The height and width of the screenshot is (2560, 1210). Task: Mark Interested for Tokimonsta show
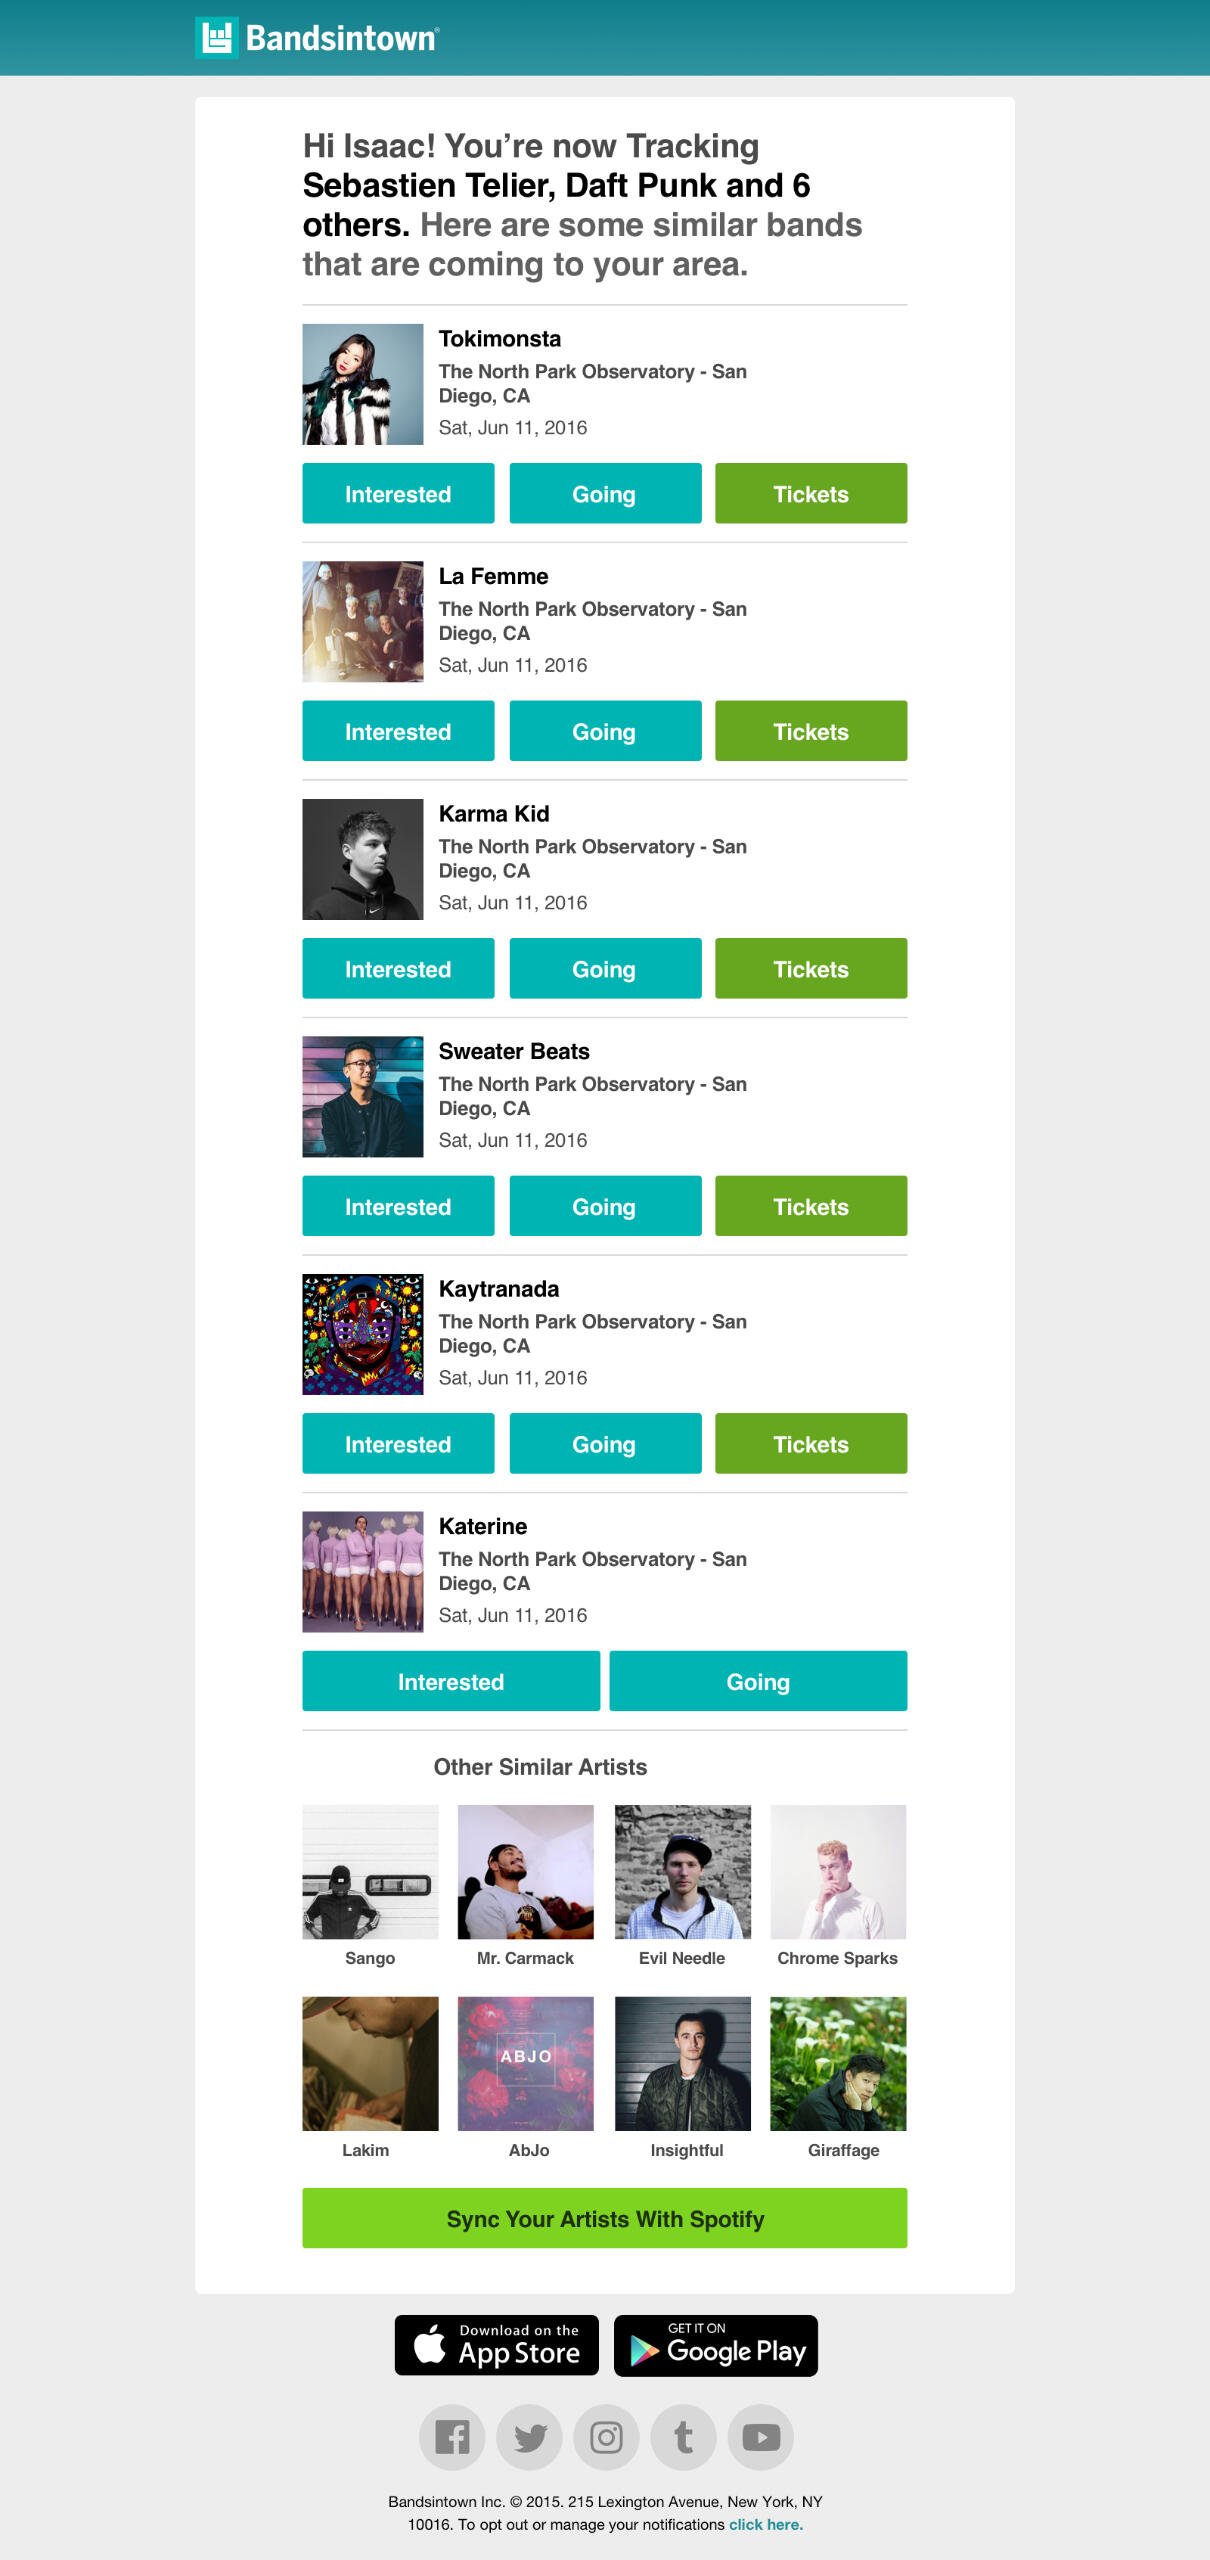tap(398, 493)
